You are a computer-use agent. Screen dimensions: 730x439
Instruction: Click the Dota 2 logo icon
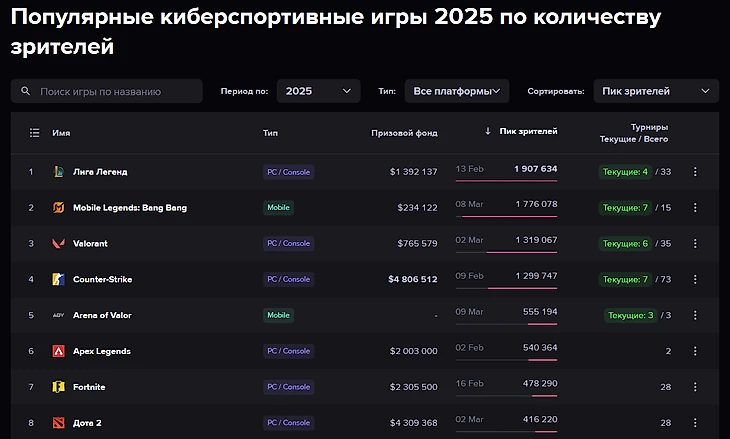pyautogui.click(x=59, y=423)
